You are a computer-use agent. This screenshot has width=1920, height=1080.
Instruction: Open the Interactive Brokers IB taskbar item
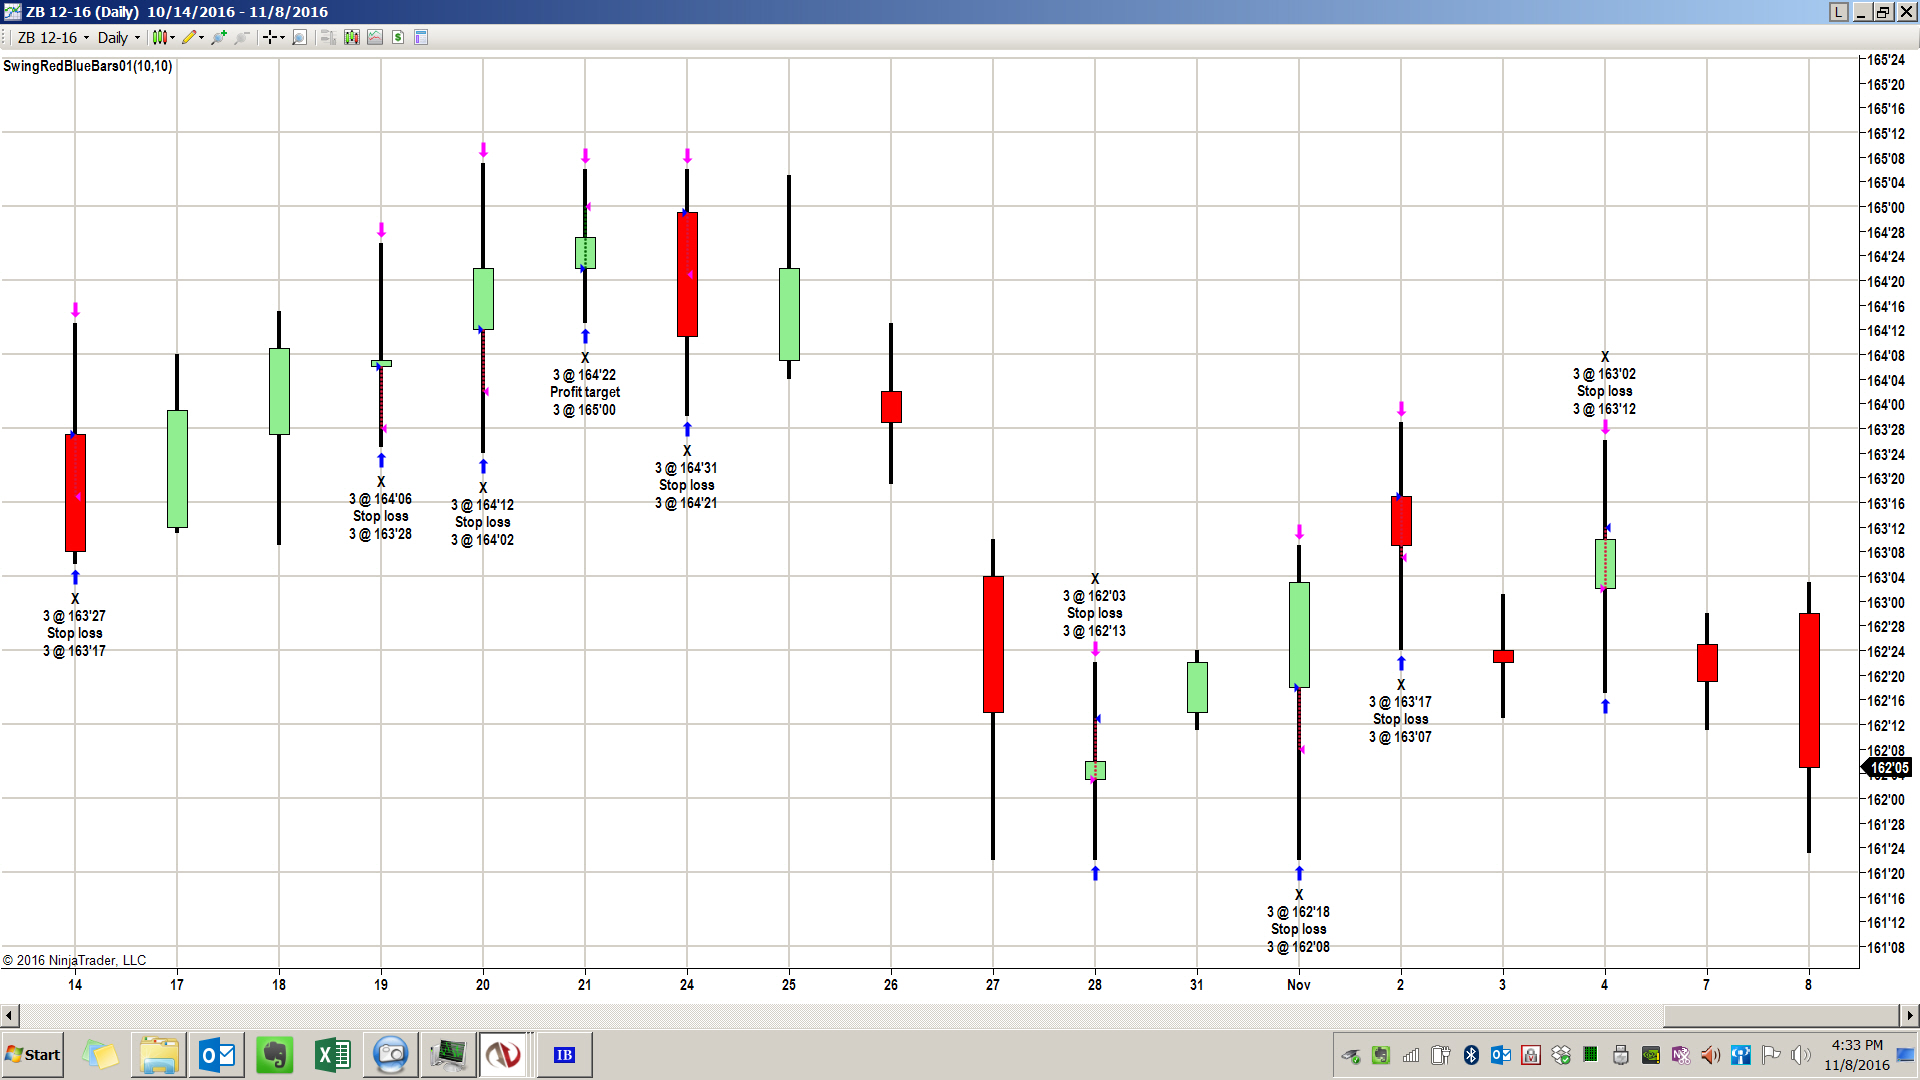[x=564, y=1055]
